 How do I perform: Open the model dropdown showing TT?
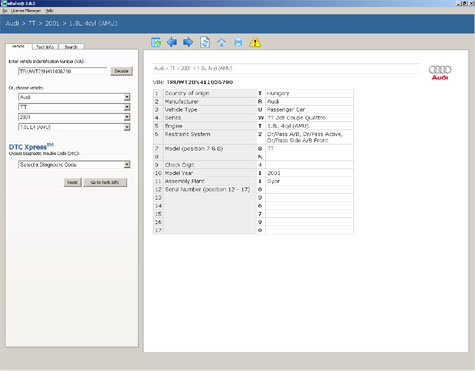click(x=74, y=107)
